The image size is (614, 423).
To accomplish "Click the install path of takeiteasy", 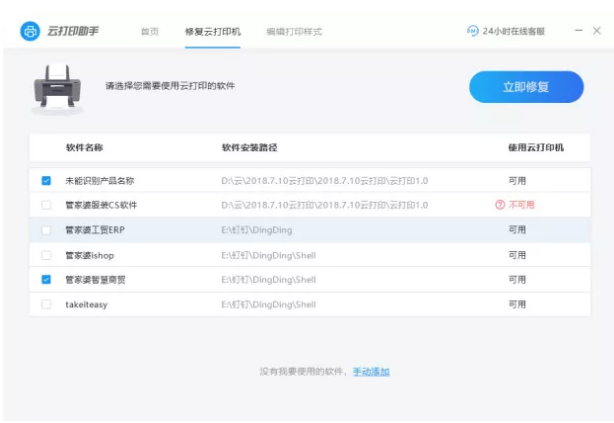I will click(269, 305).
